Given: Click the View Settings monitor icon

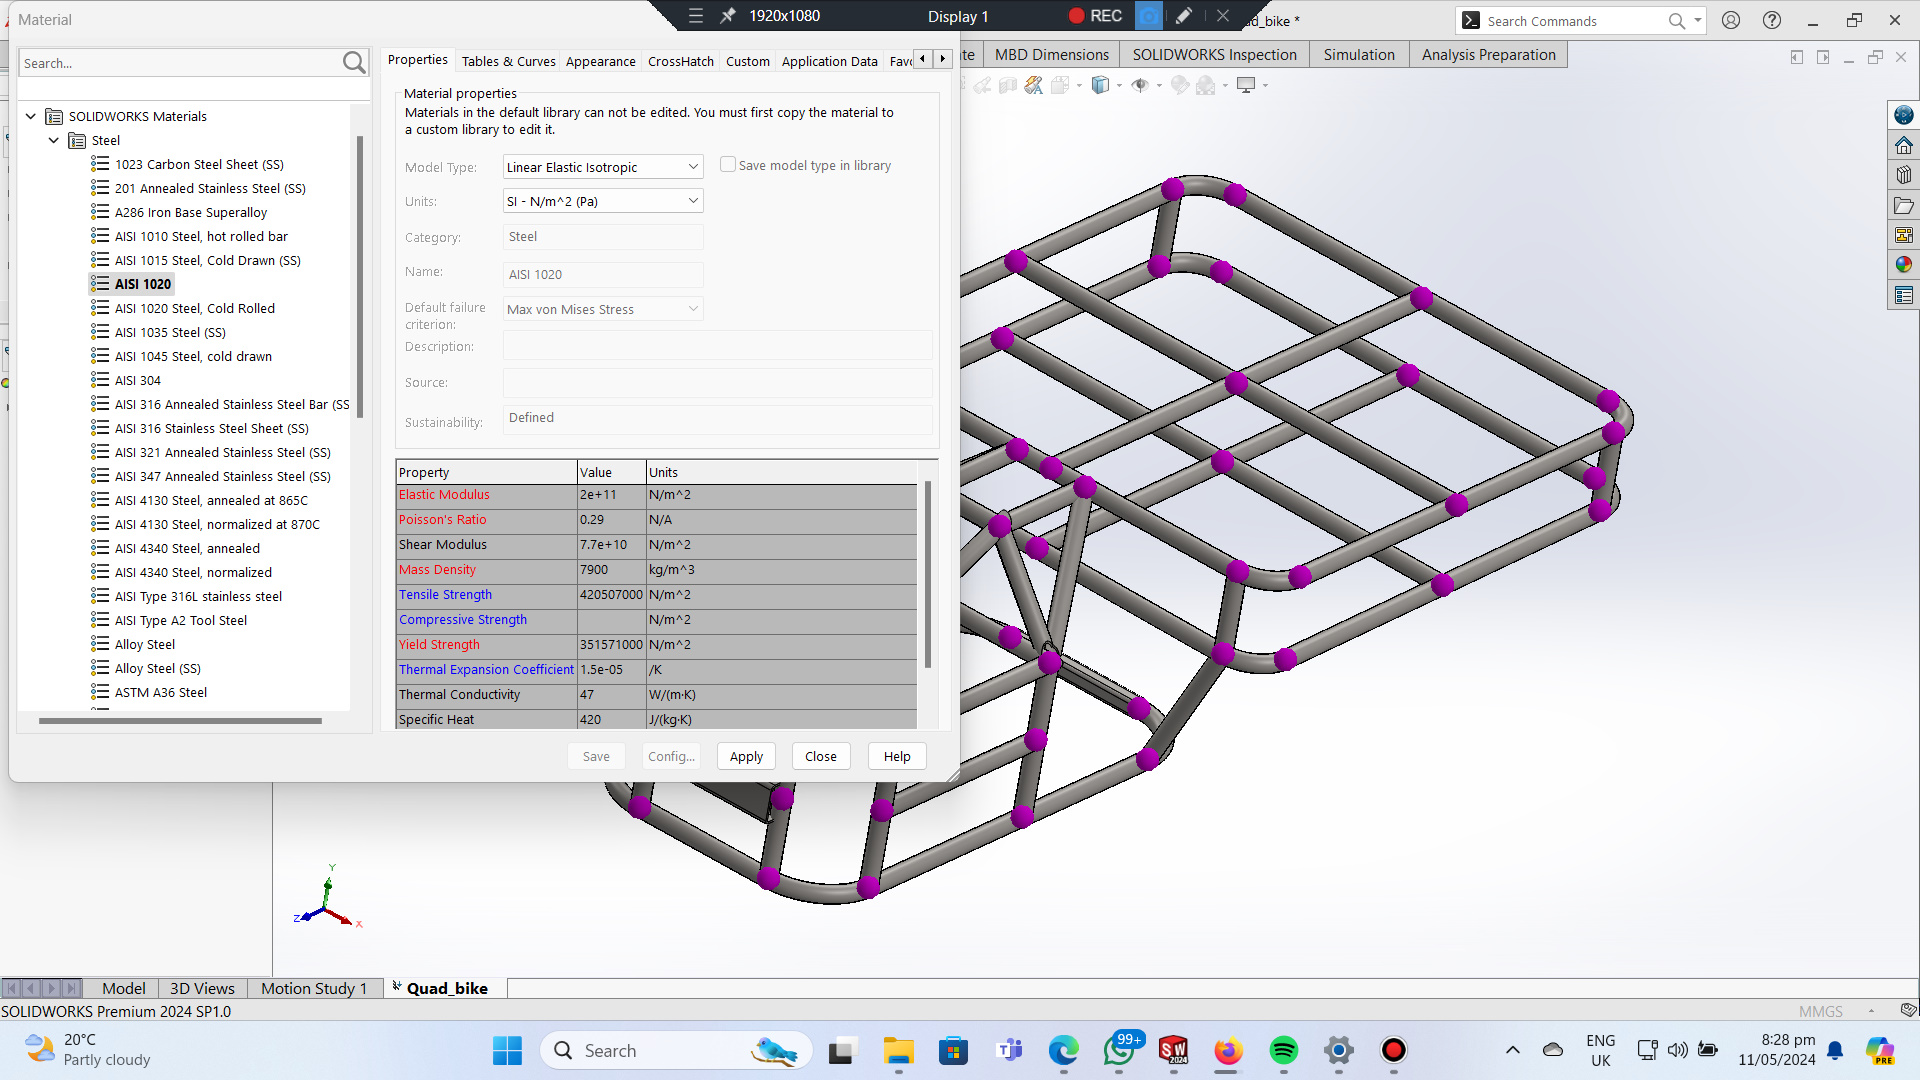Looking at the screenshot, I should [1246, 86].
